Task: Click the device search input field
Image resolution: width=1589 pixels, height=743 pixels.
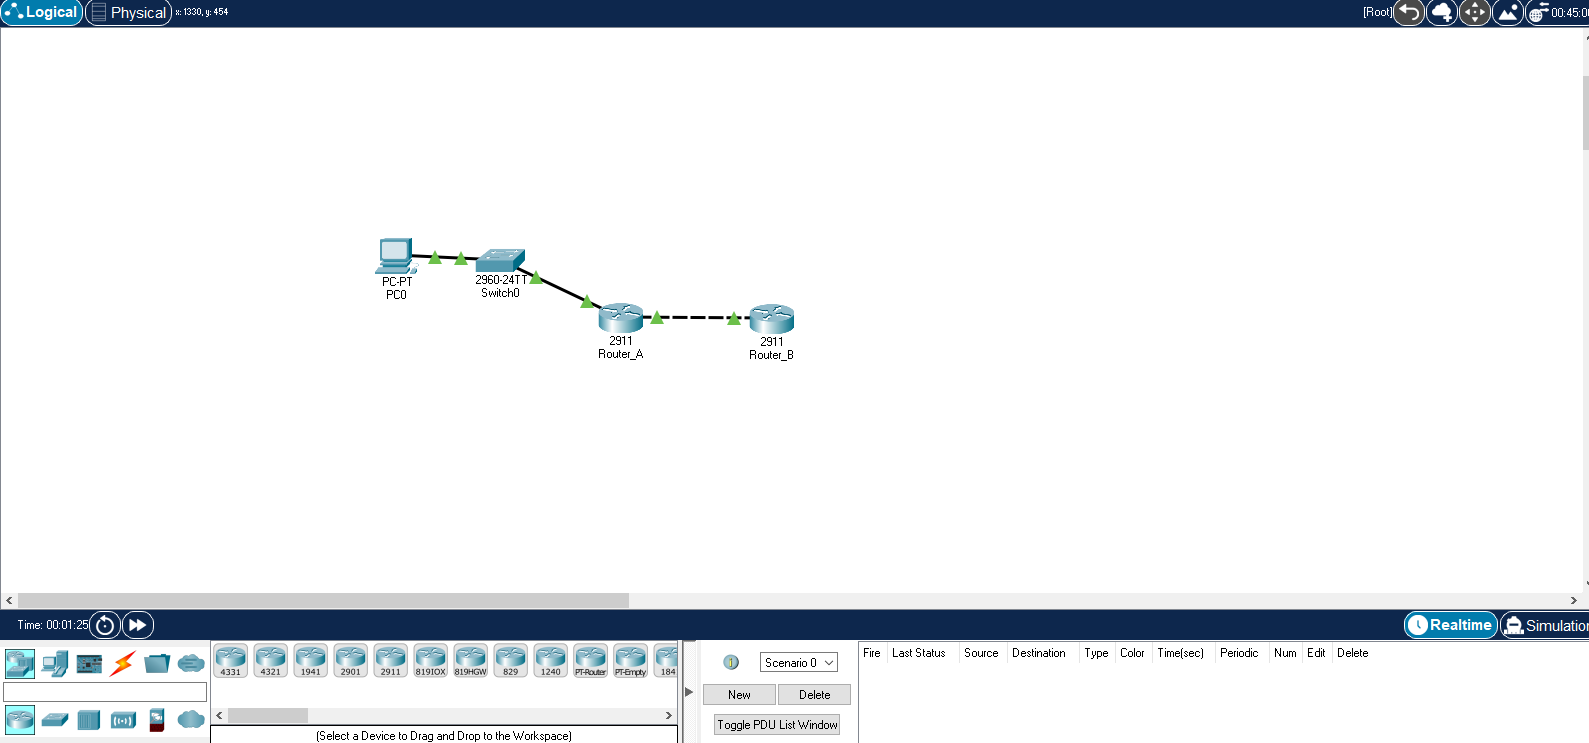Action: 105,692
